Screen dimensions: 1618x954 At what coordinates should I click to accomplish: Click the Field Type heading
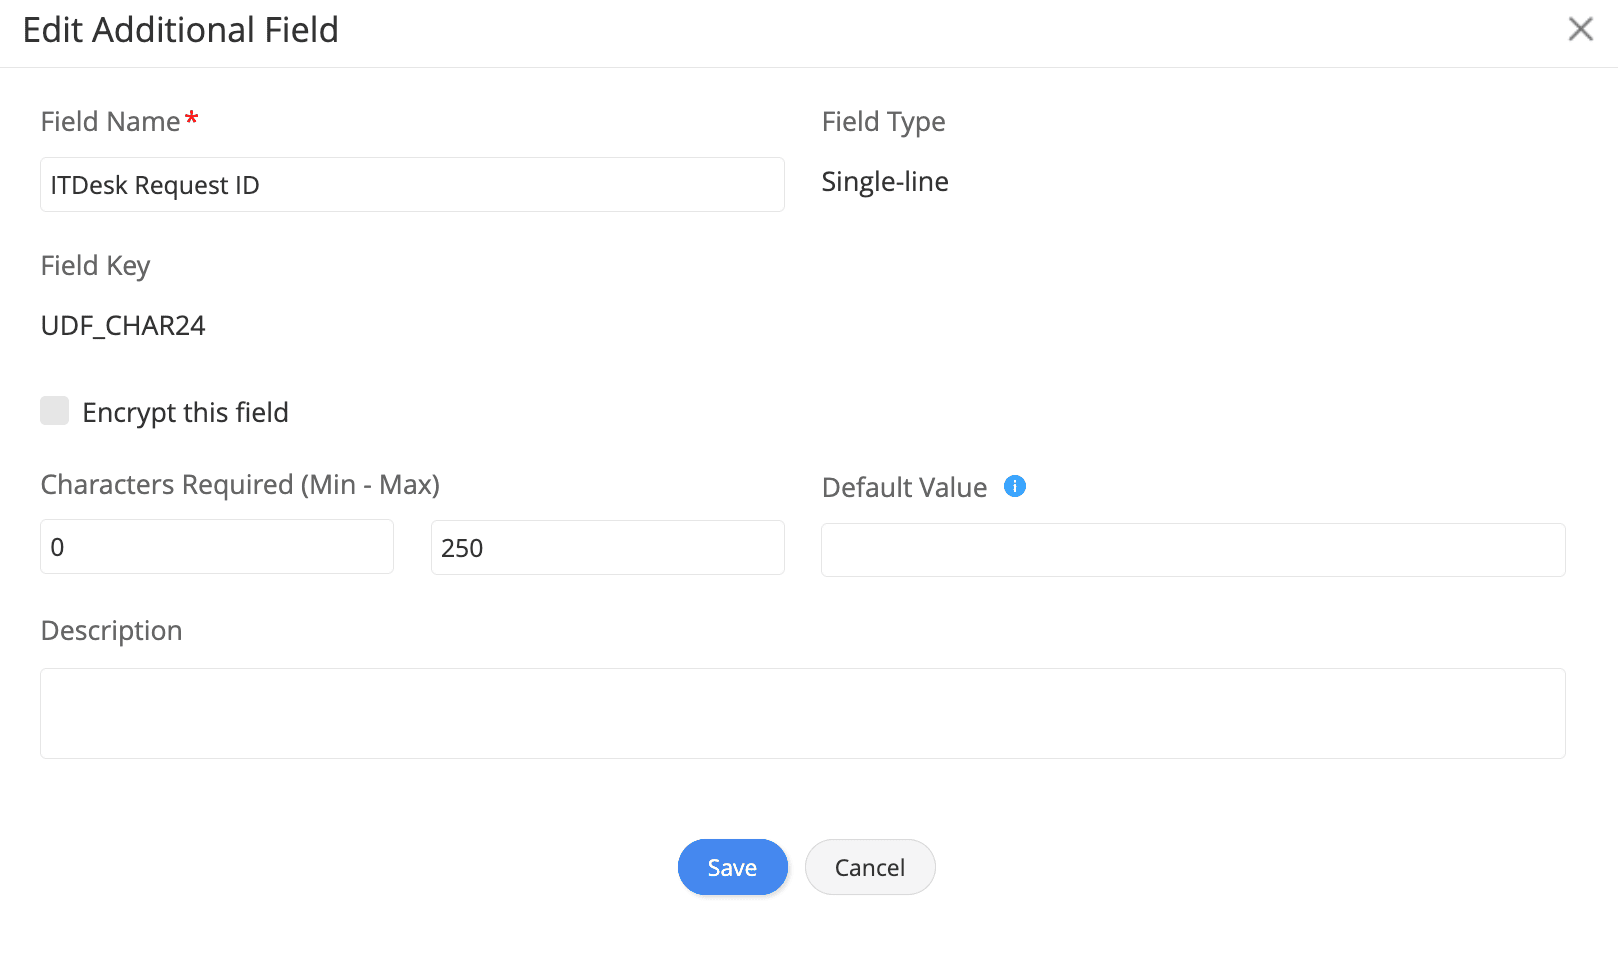coord(883,122)
